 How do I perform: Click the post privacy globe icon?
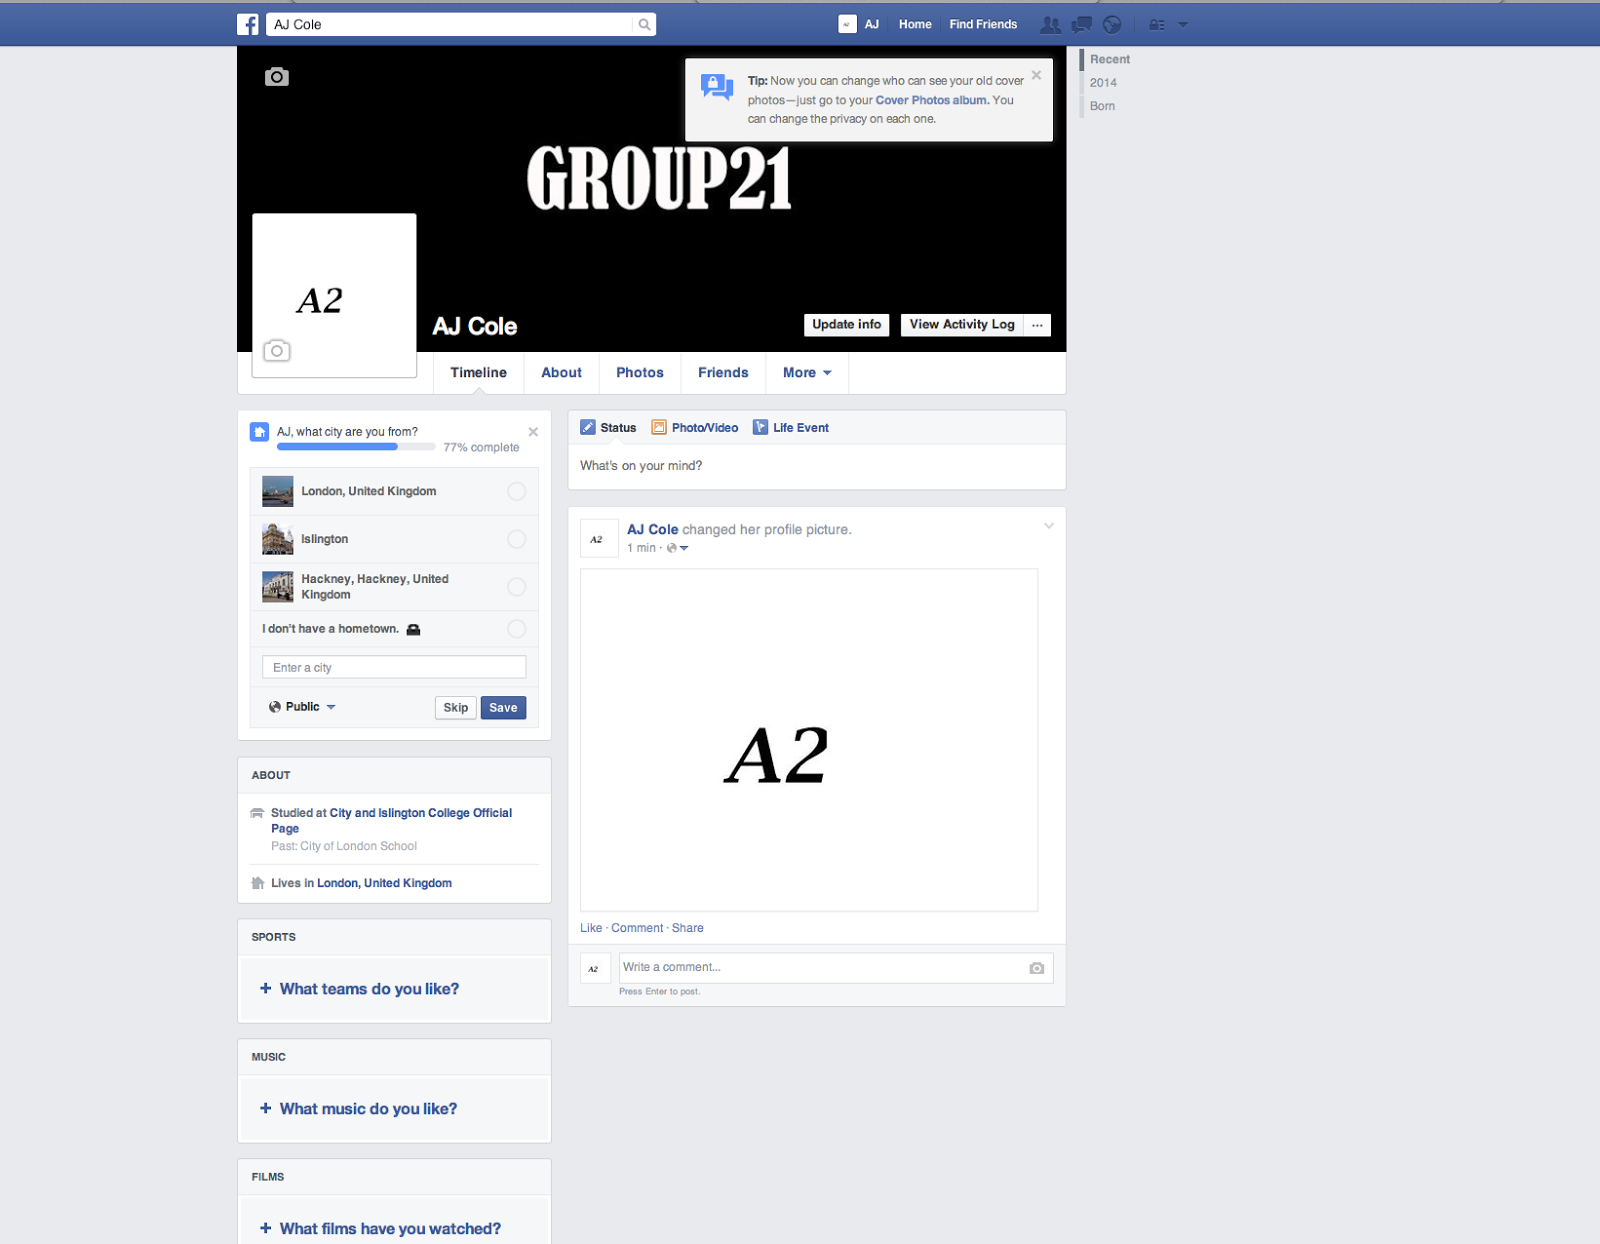(x=672, y=548)
